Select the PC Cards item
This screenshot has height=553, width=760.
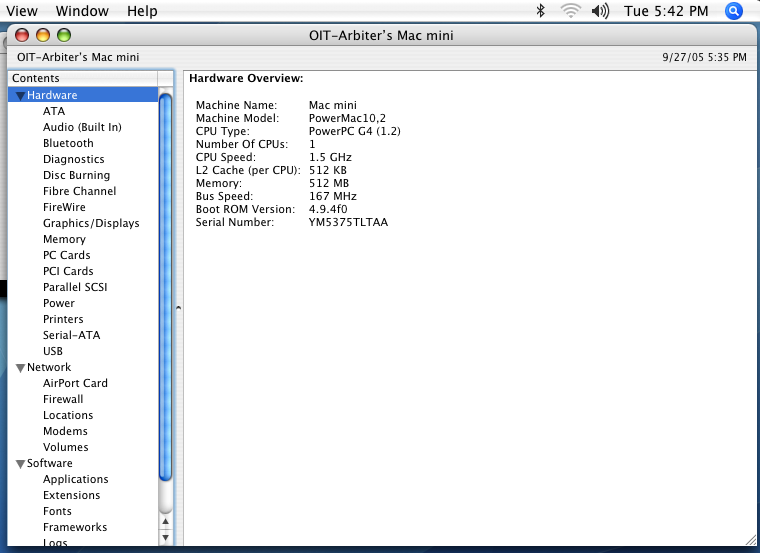(66, 255)
